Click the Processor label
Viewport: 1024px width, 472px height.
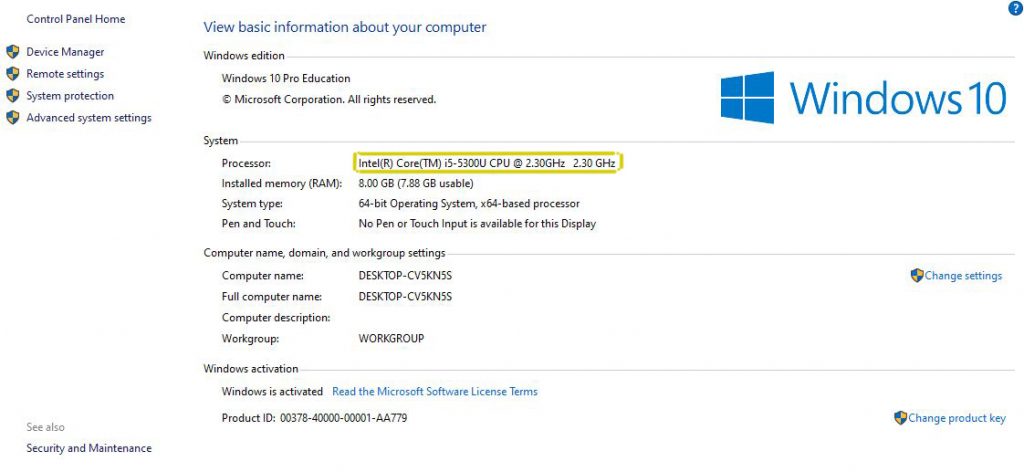[x=246, y=163]
